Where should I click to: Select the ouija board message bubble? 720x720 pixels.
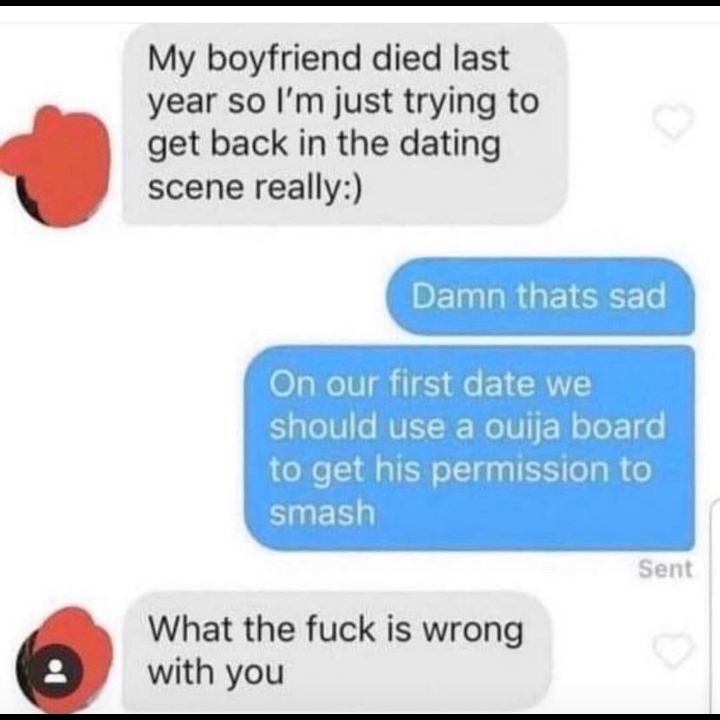coord(469,448)
